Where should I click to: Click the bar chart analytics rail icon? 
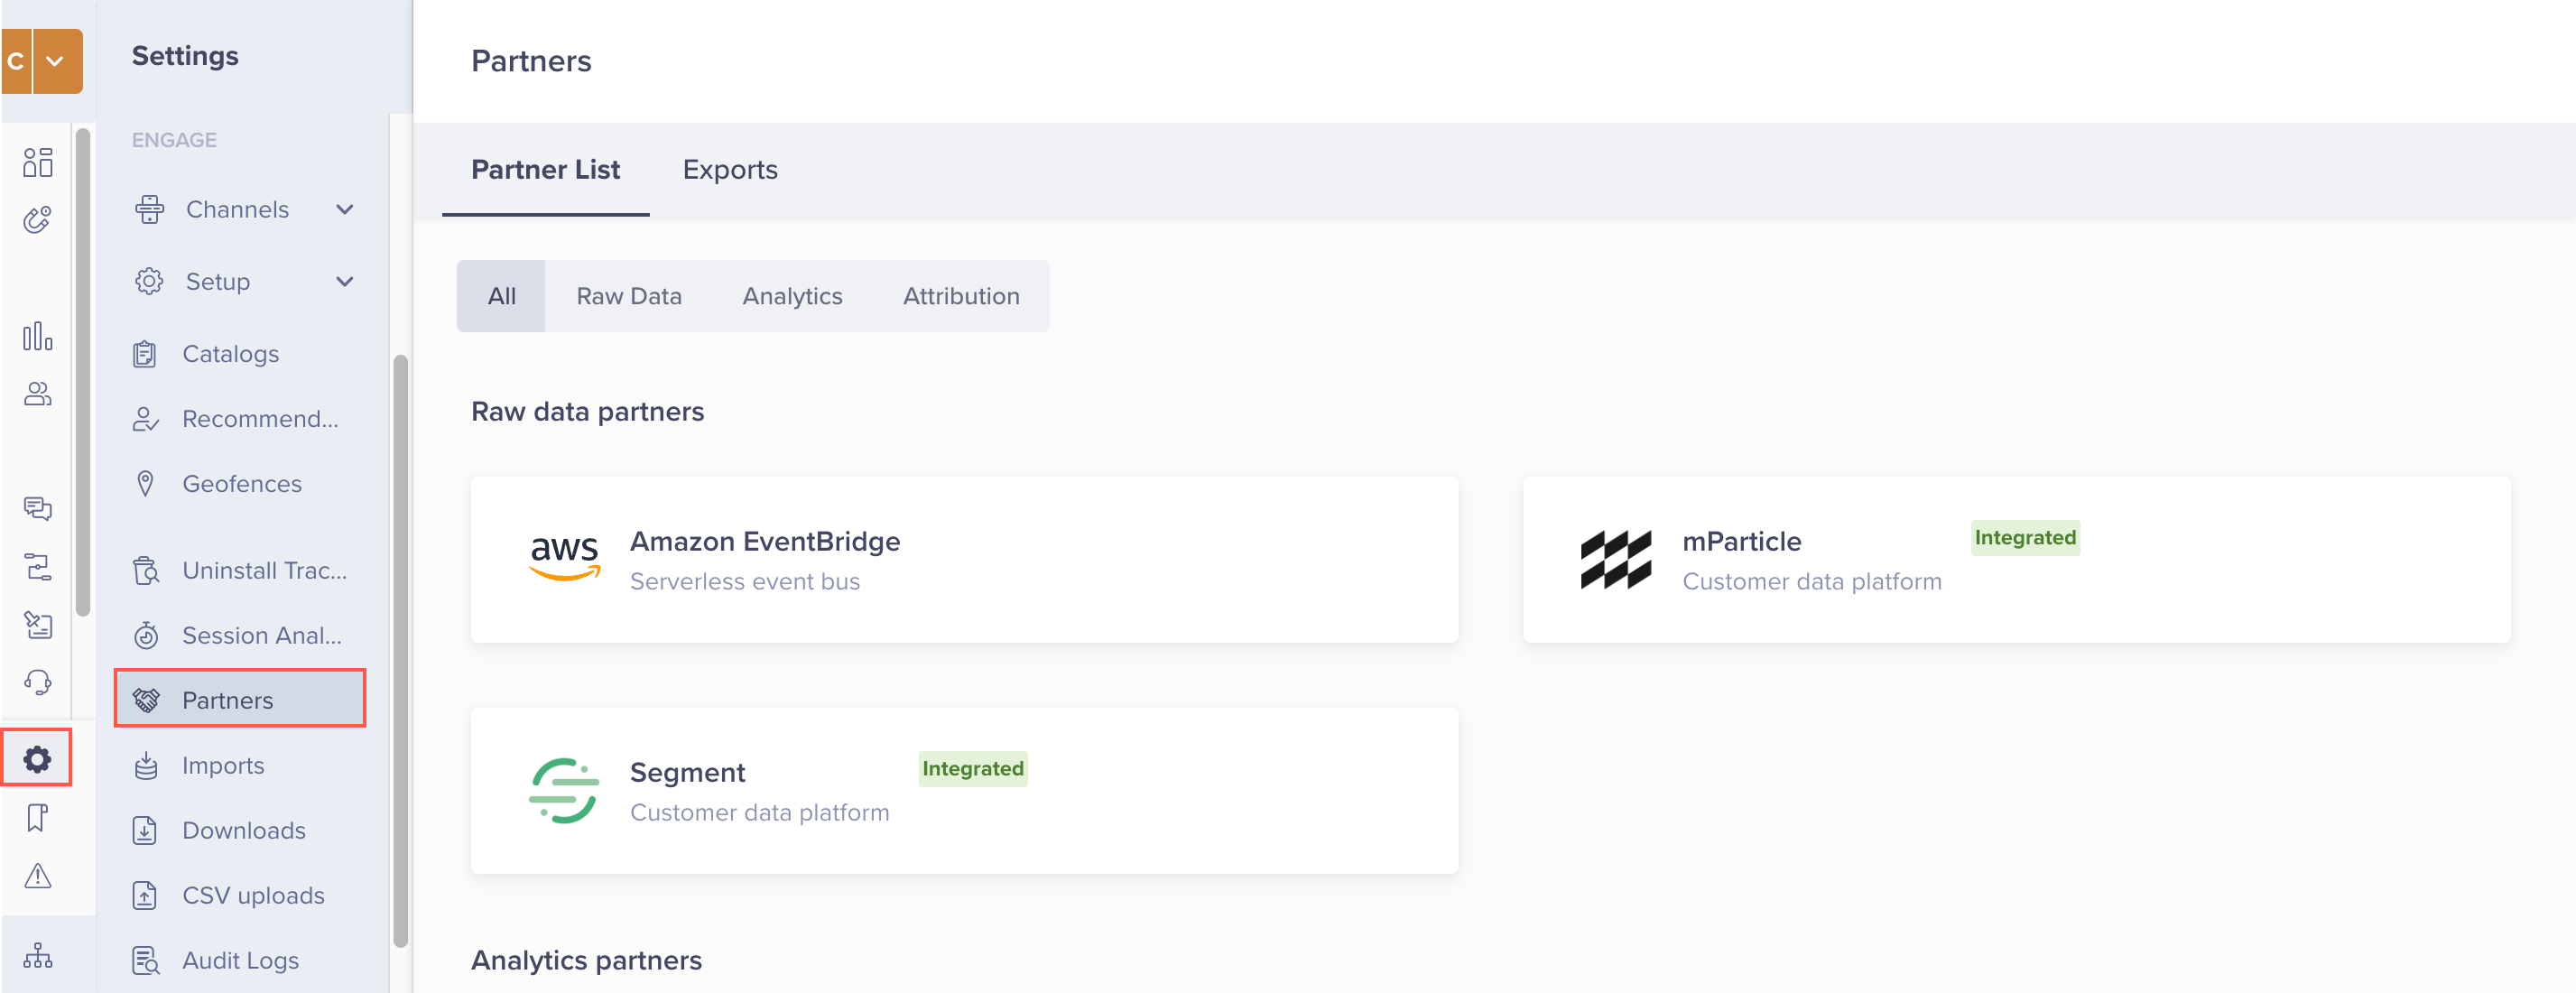pos(38,336)
